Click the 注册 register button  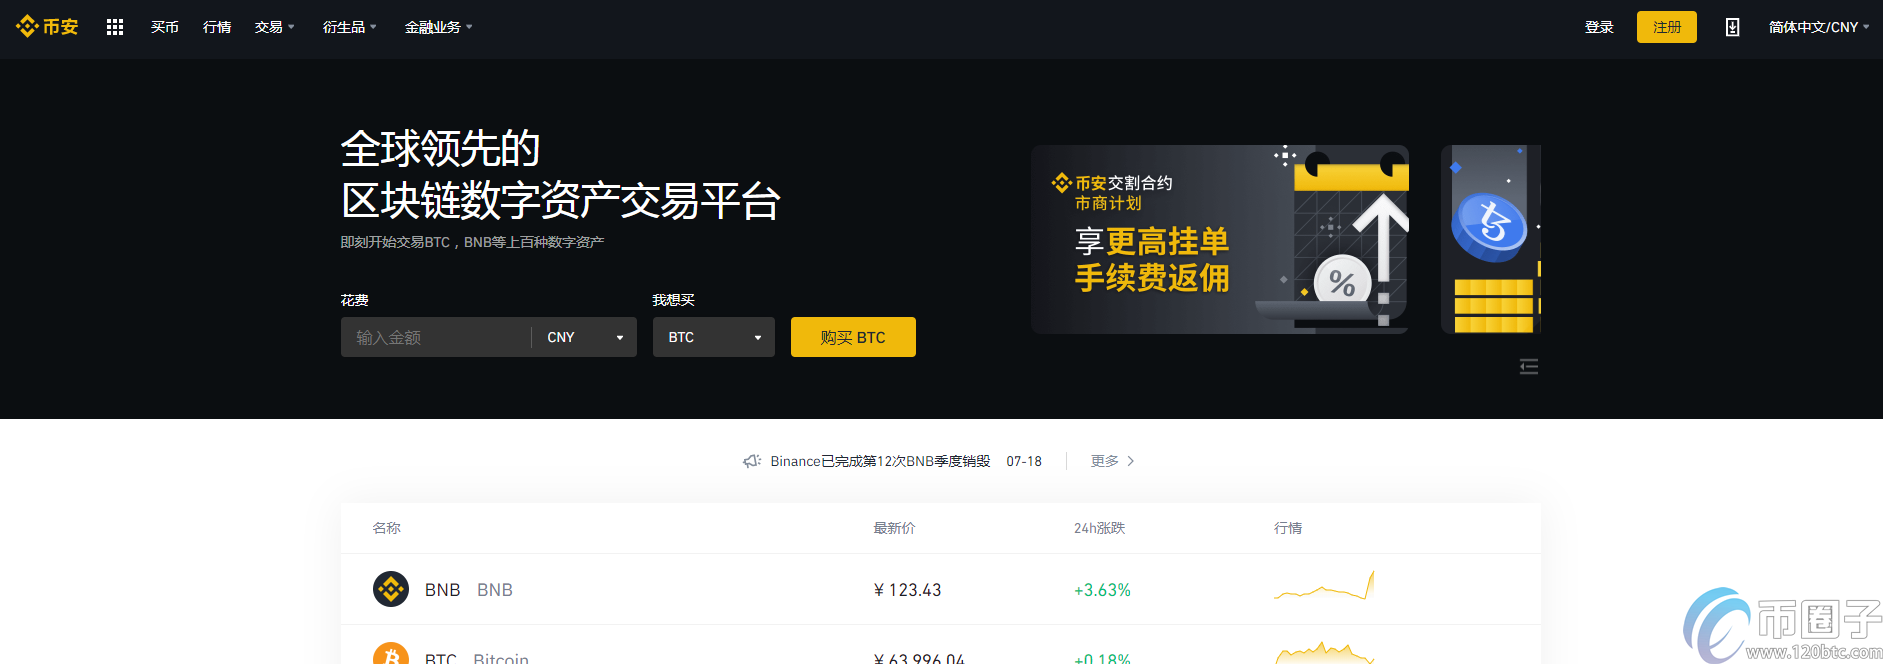point(1667,27)
